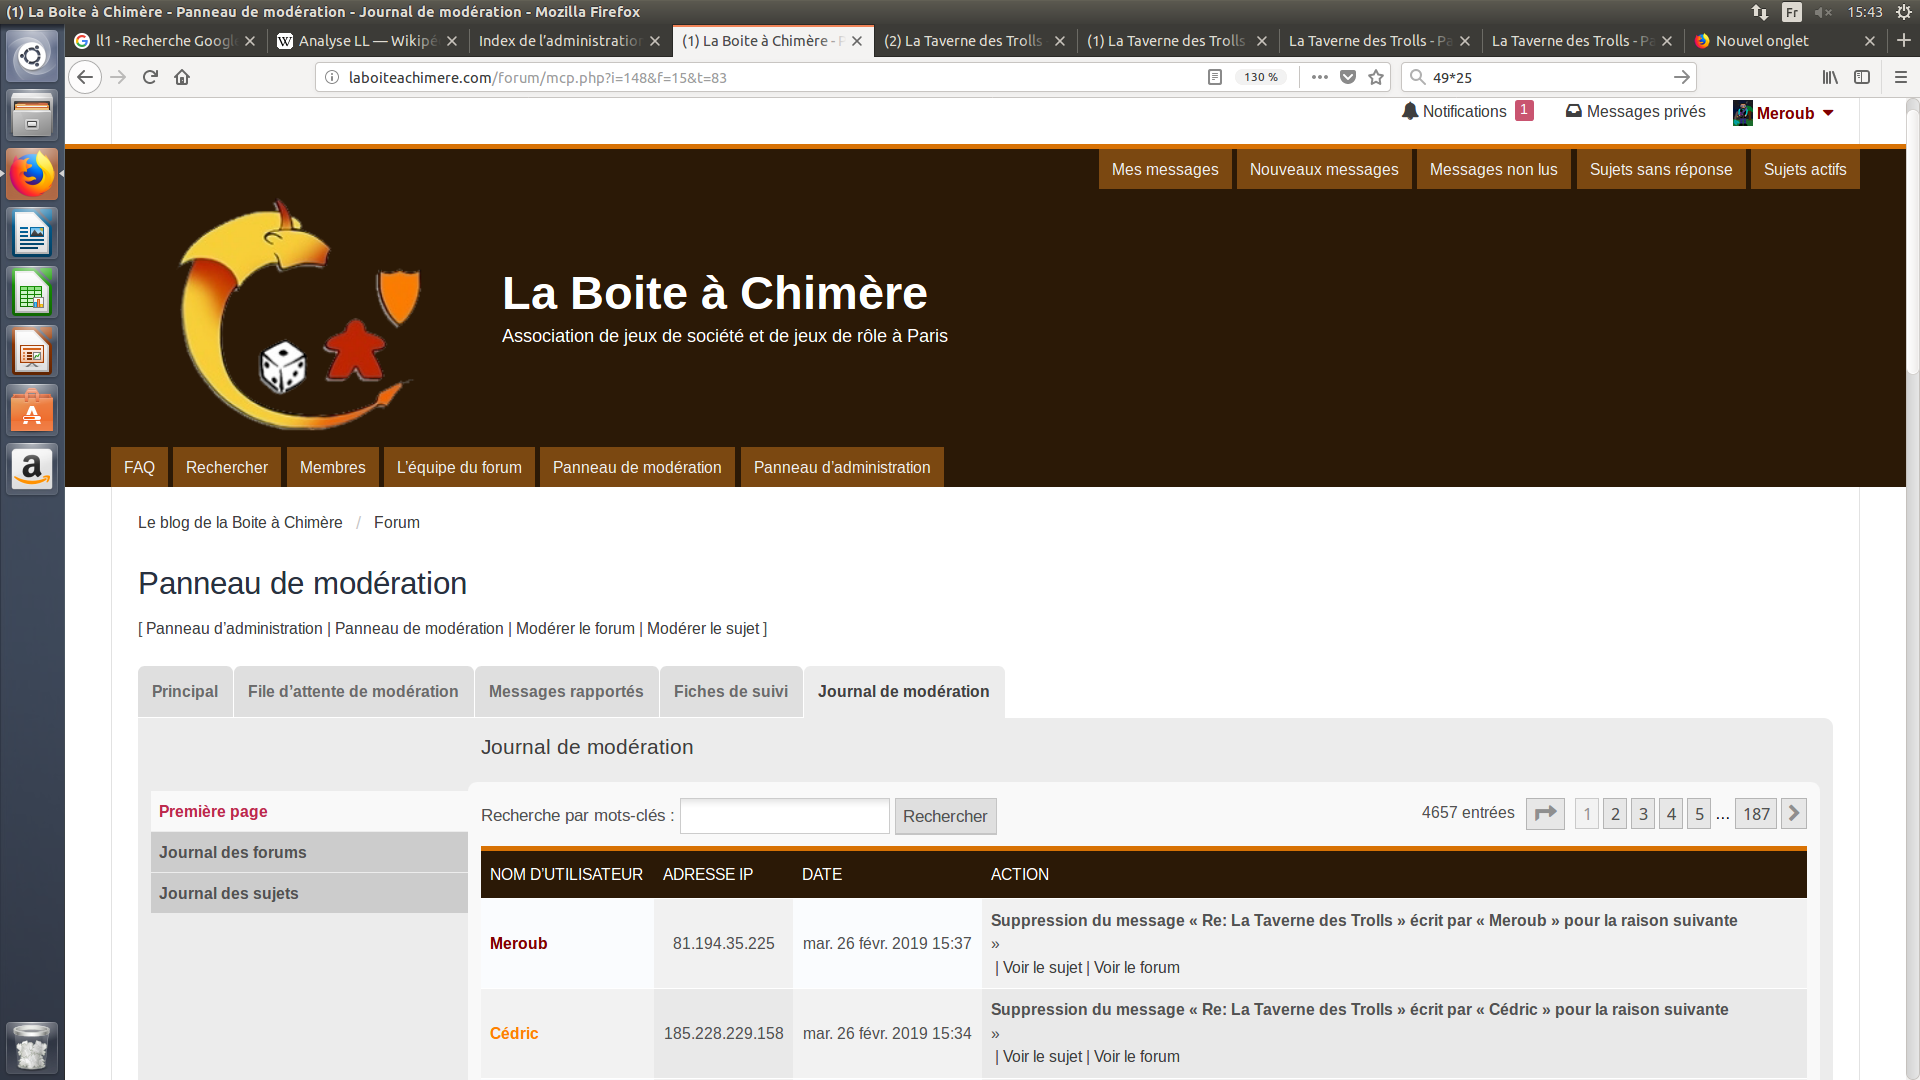Switch to Messages rapportés tab

pyautogui.click(x=566, y=691)
